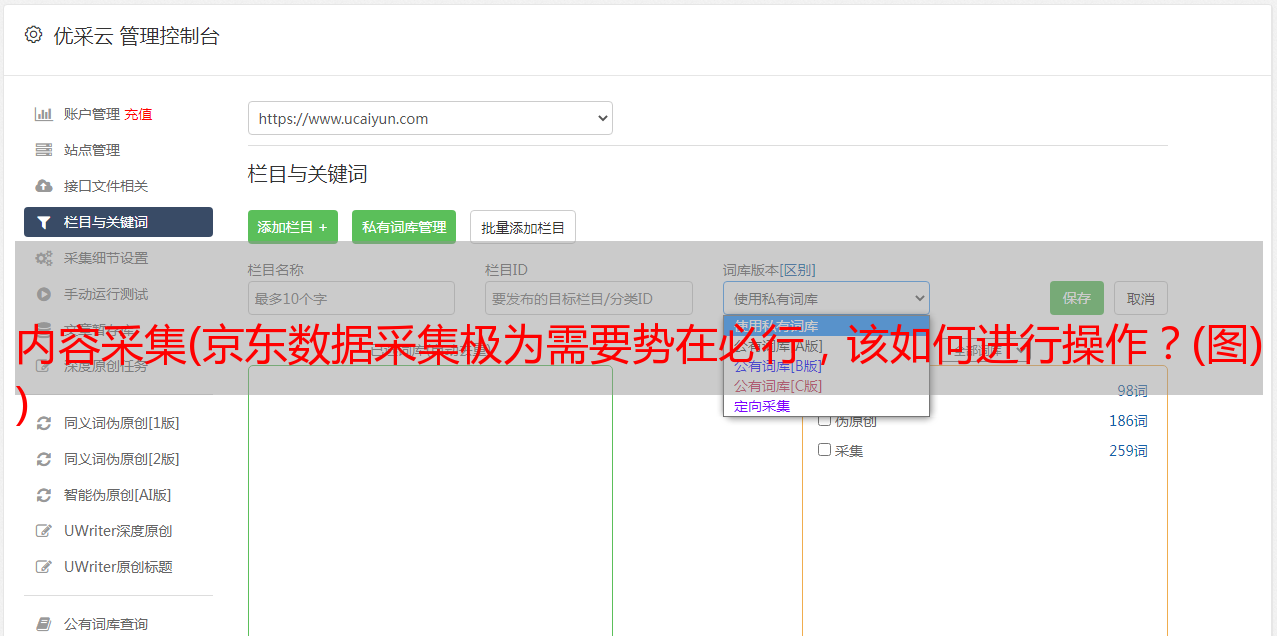Screen dimensions: 1277x636
Task: Click the 栏目与关键词 page heading
Action: click(x=308, y=174)
